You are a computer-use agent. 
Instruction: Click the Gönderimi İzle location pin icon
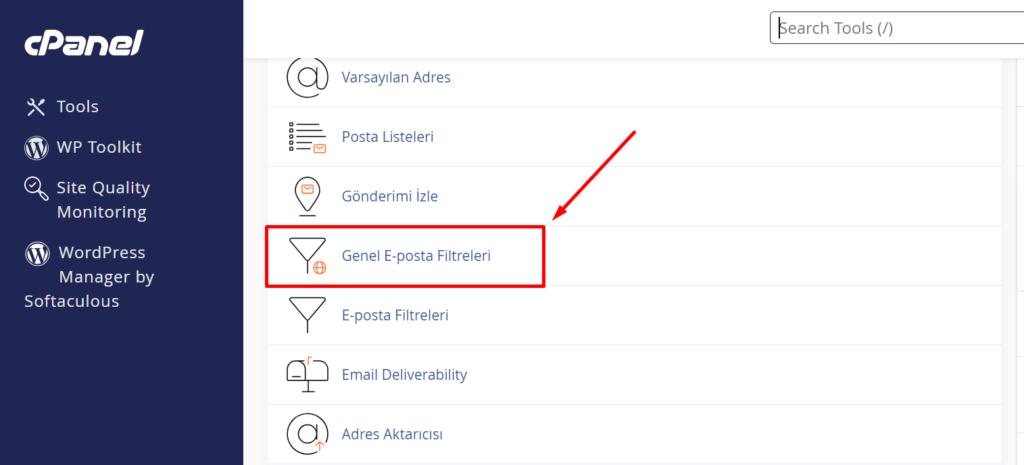click(307, 197)
